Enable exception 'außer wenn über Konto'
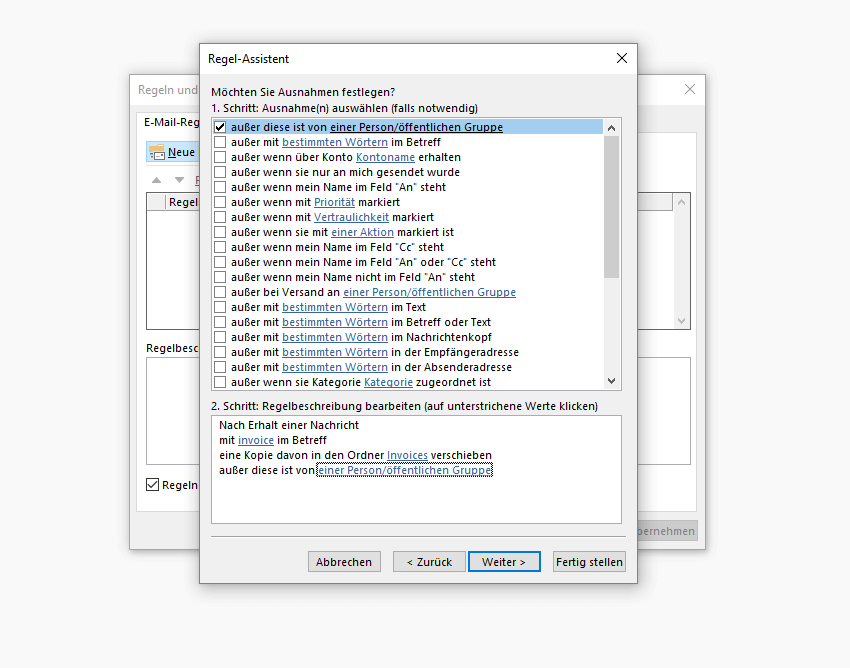Image resolution: width=850 pixels, height=668 pixels. tap(220, 158)
